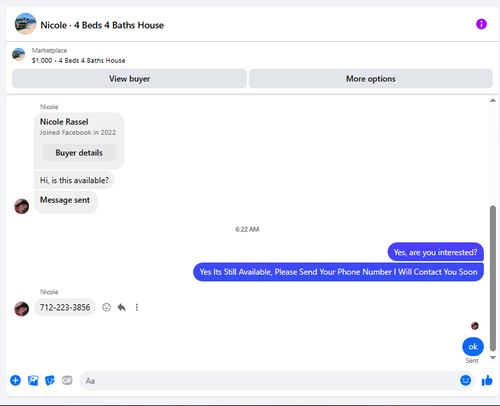Click the 'Yes, are you interested?' message
Viewport: 500px width, 406px height.
coord(435,252)
